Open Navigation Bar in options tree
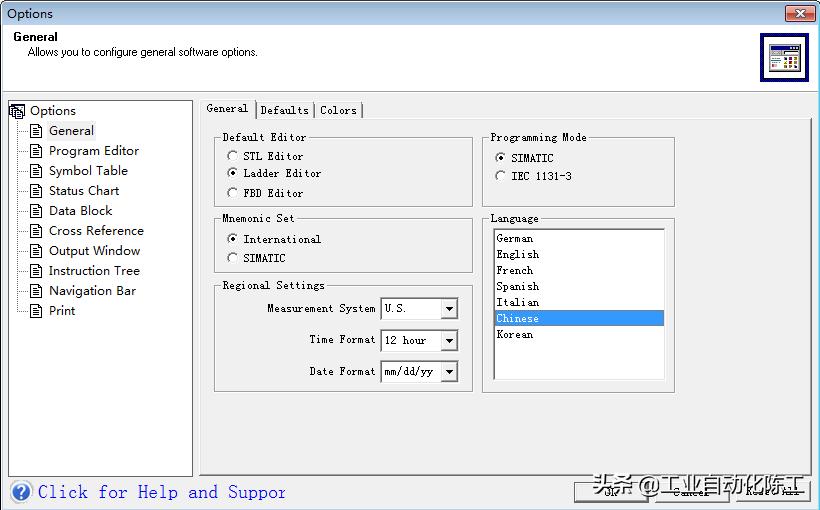This screenshot has height=510, width=820. coord(93,291)
